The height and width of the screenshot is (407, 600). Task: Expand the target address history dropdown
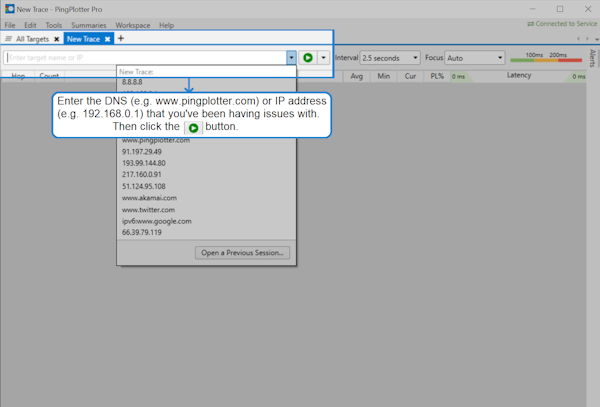point(290,58)
